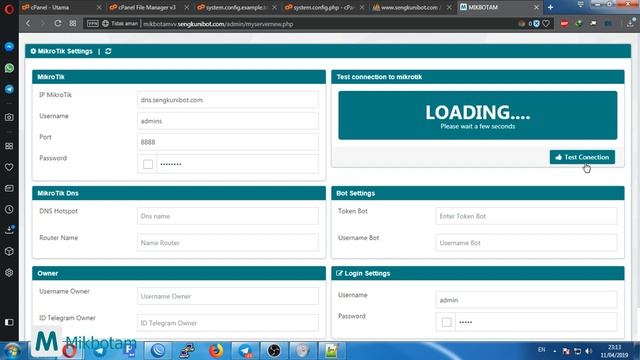Refresh MikroTik Settings via header icon

(x=108, y=51)
